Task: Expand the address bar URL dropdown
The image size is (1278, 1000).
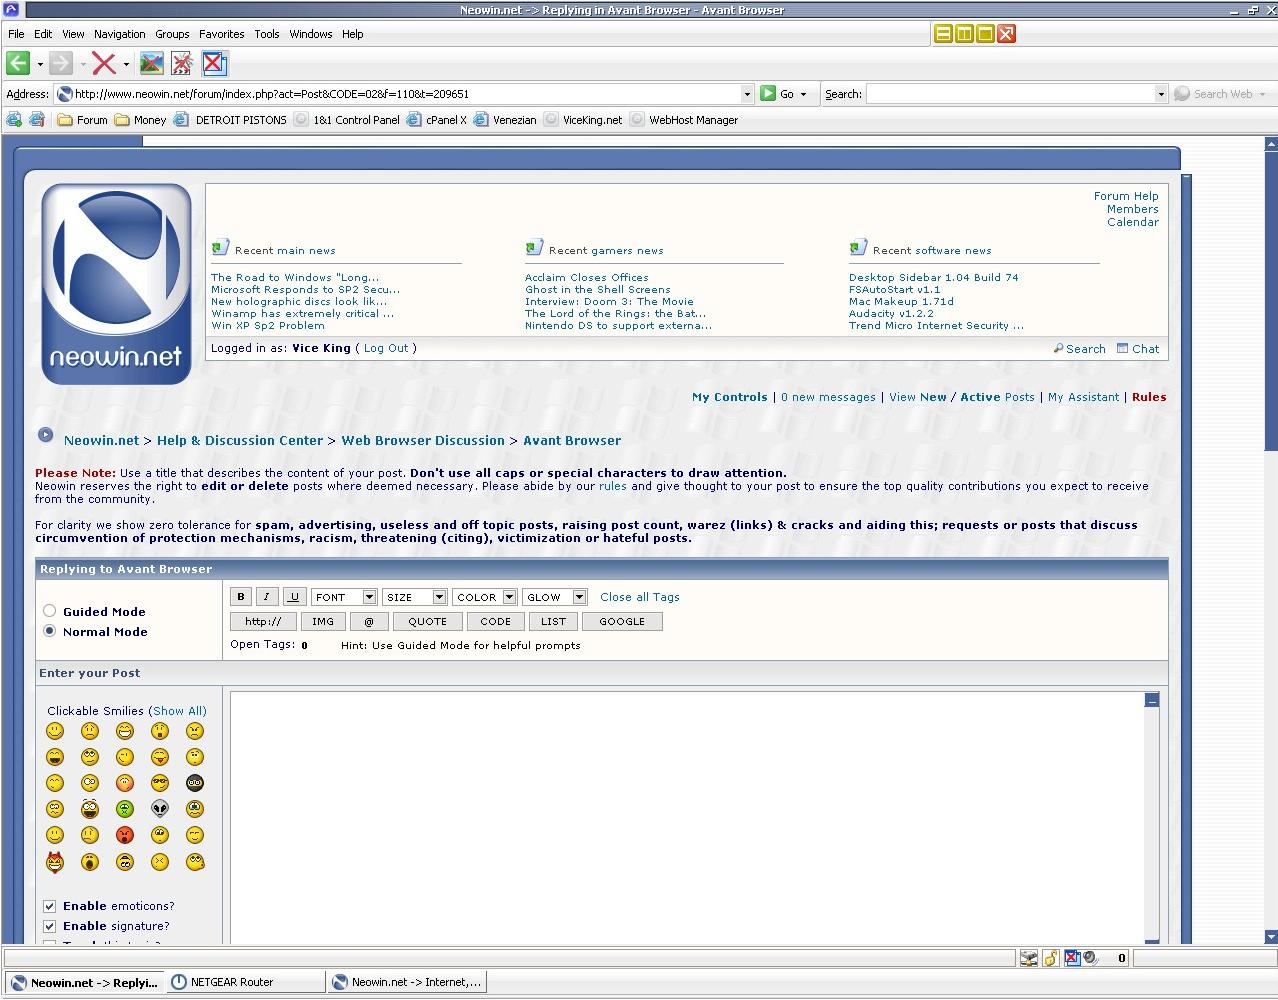Action: pos(746,94)
